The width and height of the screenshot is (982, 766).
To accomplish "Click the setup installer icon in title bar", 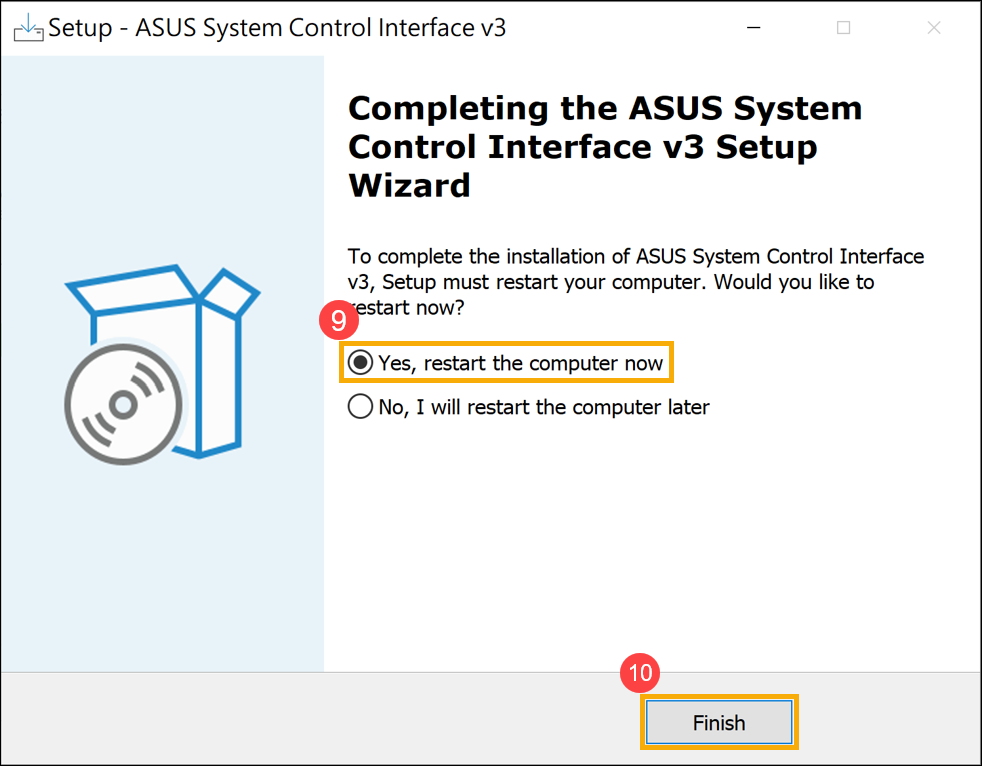I will point(28,28).
